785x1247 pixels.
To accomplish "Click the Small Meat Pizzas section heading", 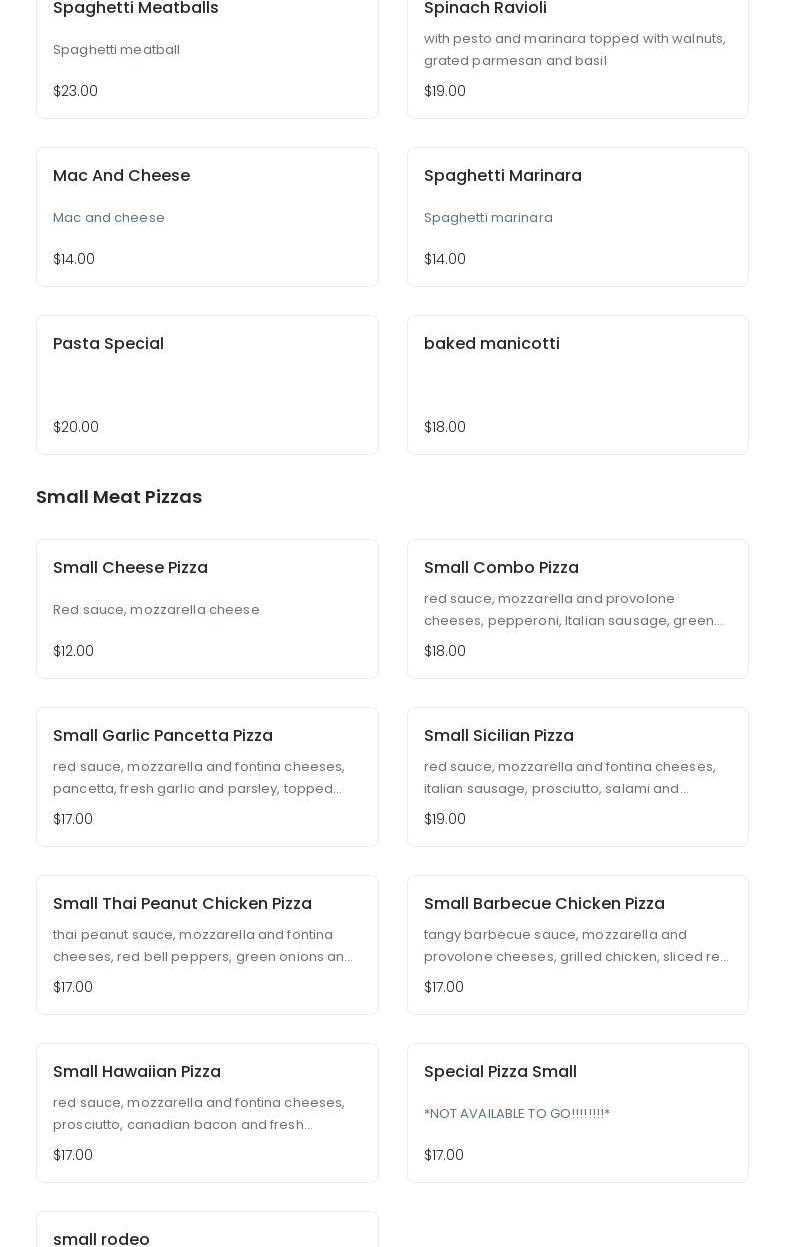I will coord(119,497).
